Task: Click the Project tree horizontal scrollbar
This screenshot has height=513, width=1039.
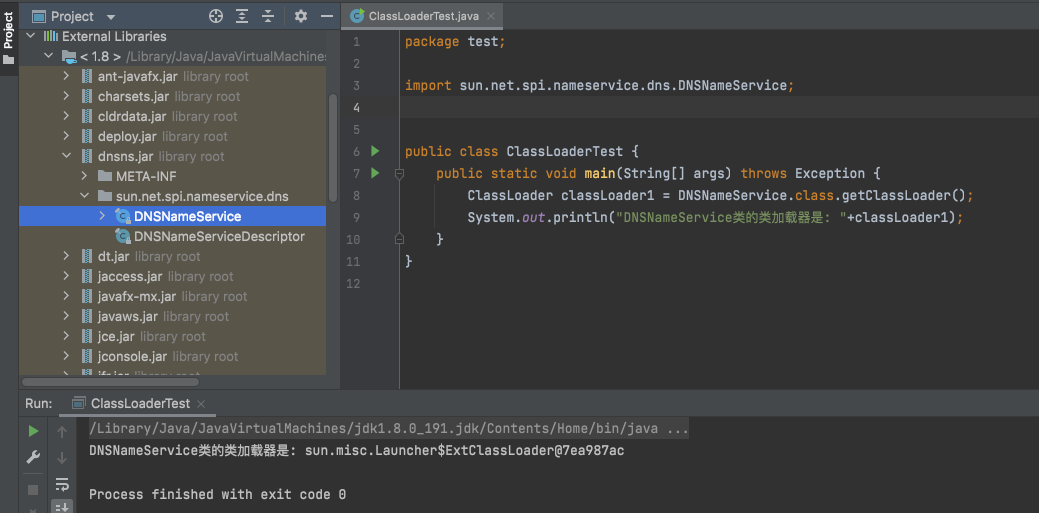Action: pyautogui.click(x=111, y=382)
